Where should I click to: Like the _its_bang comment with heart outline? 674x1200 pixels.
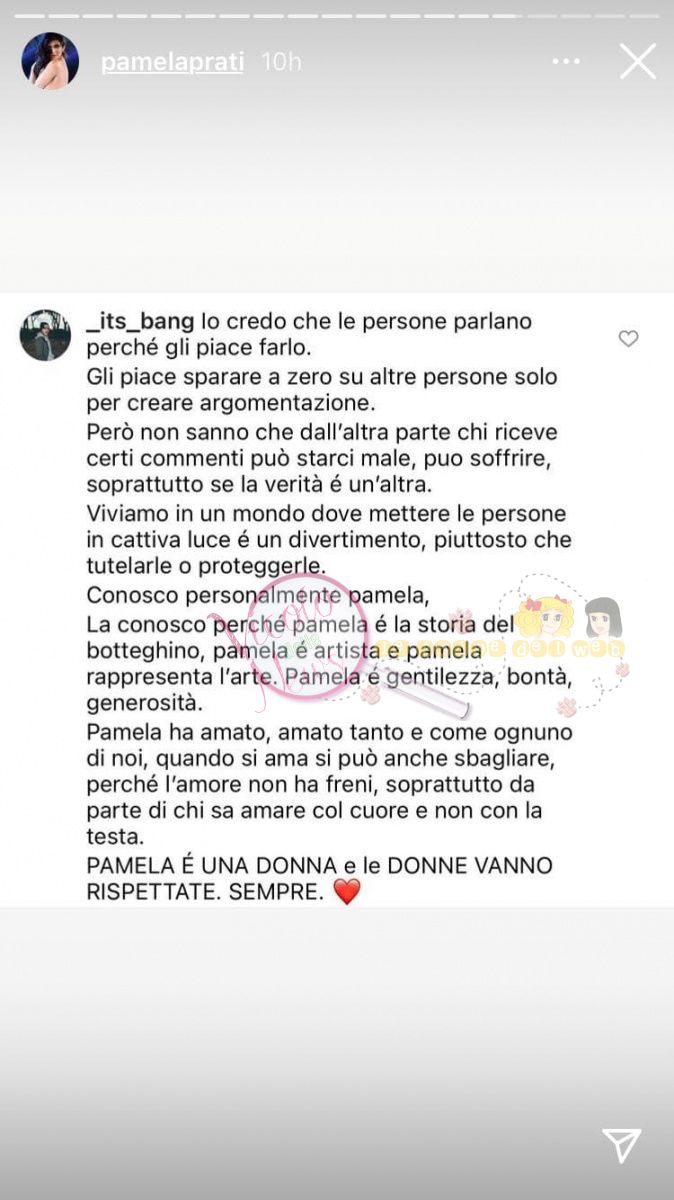(628, 339)
